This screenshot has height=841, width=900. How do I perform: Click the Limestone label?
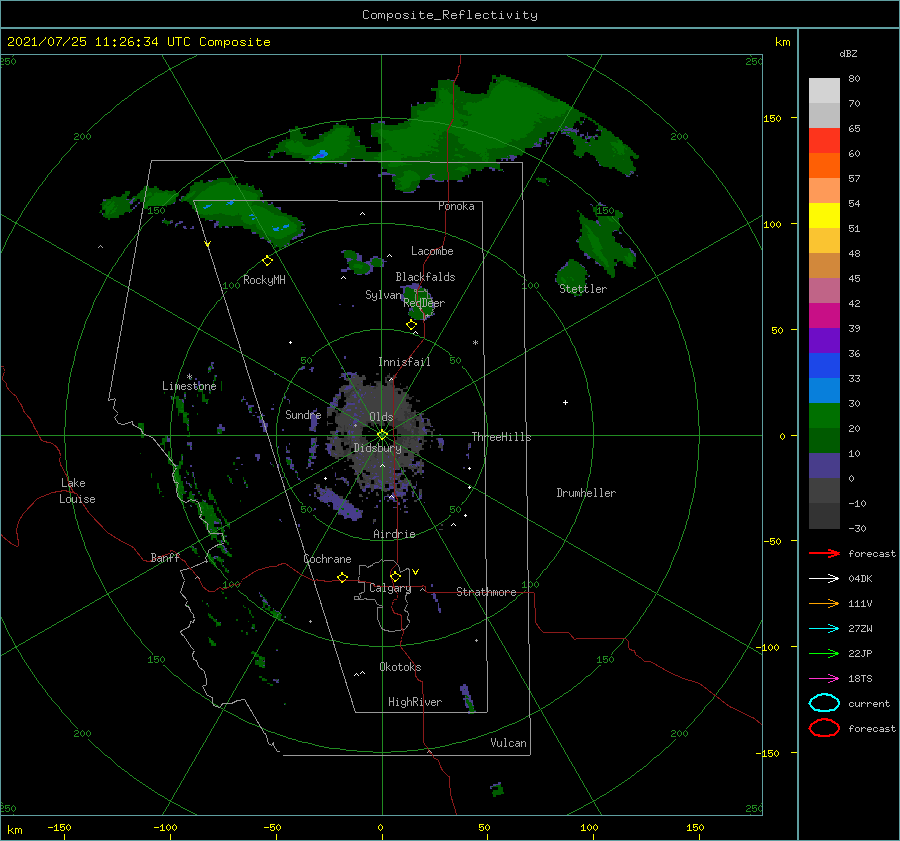point(189,386)
